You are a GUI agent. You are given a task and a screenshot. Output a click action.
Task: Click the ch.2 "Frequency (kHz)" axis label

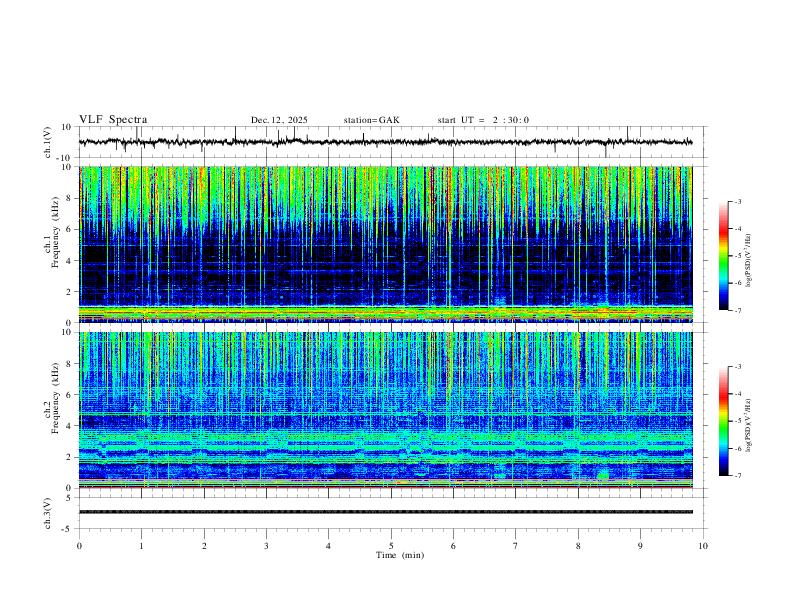tap(56, 398)
